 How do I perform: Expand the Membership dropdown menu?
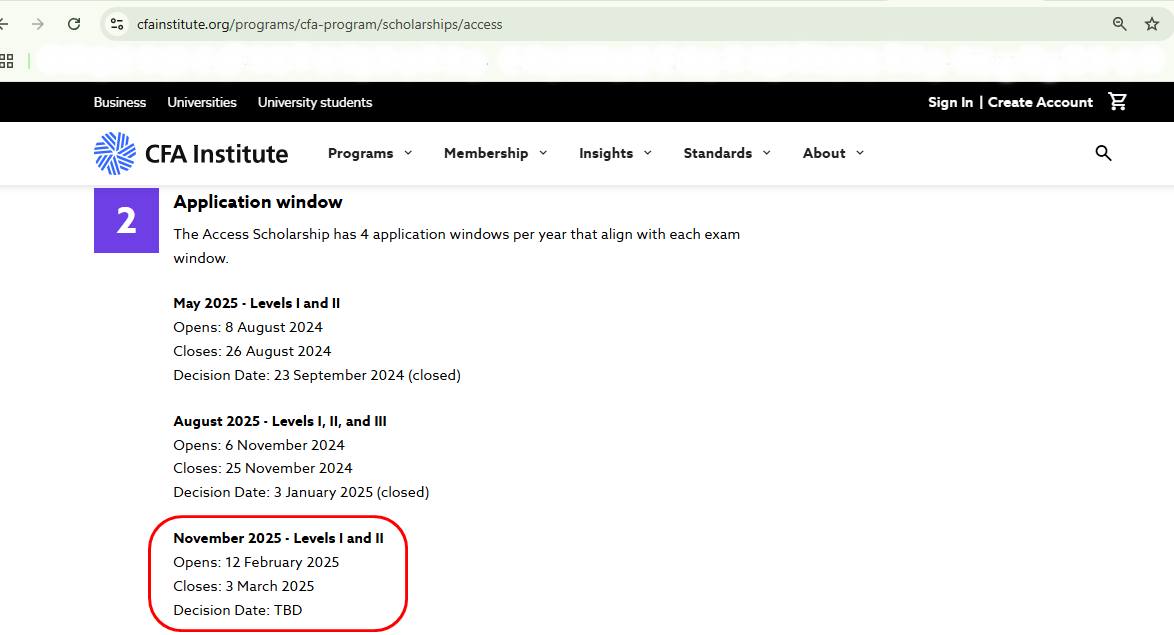tap(495, 154)
